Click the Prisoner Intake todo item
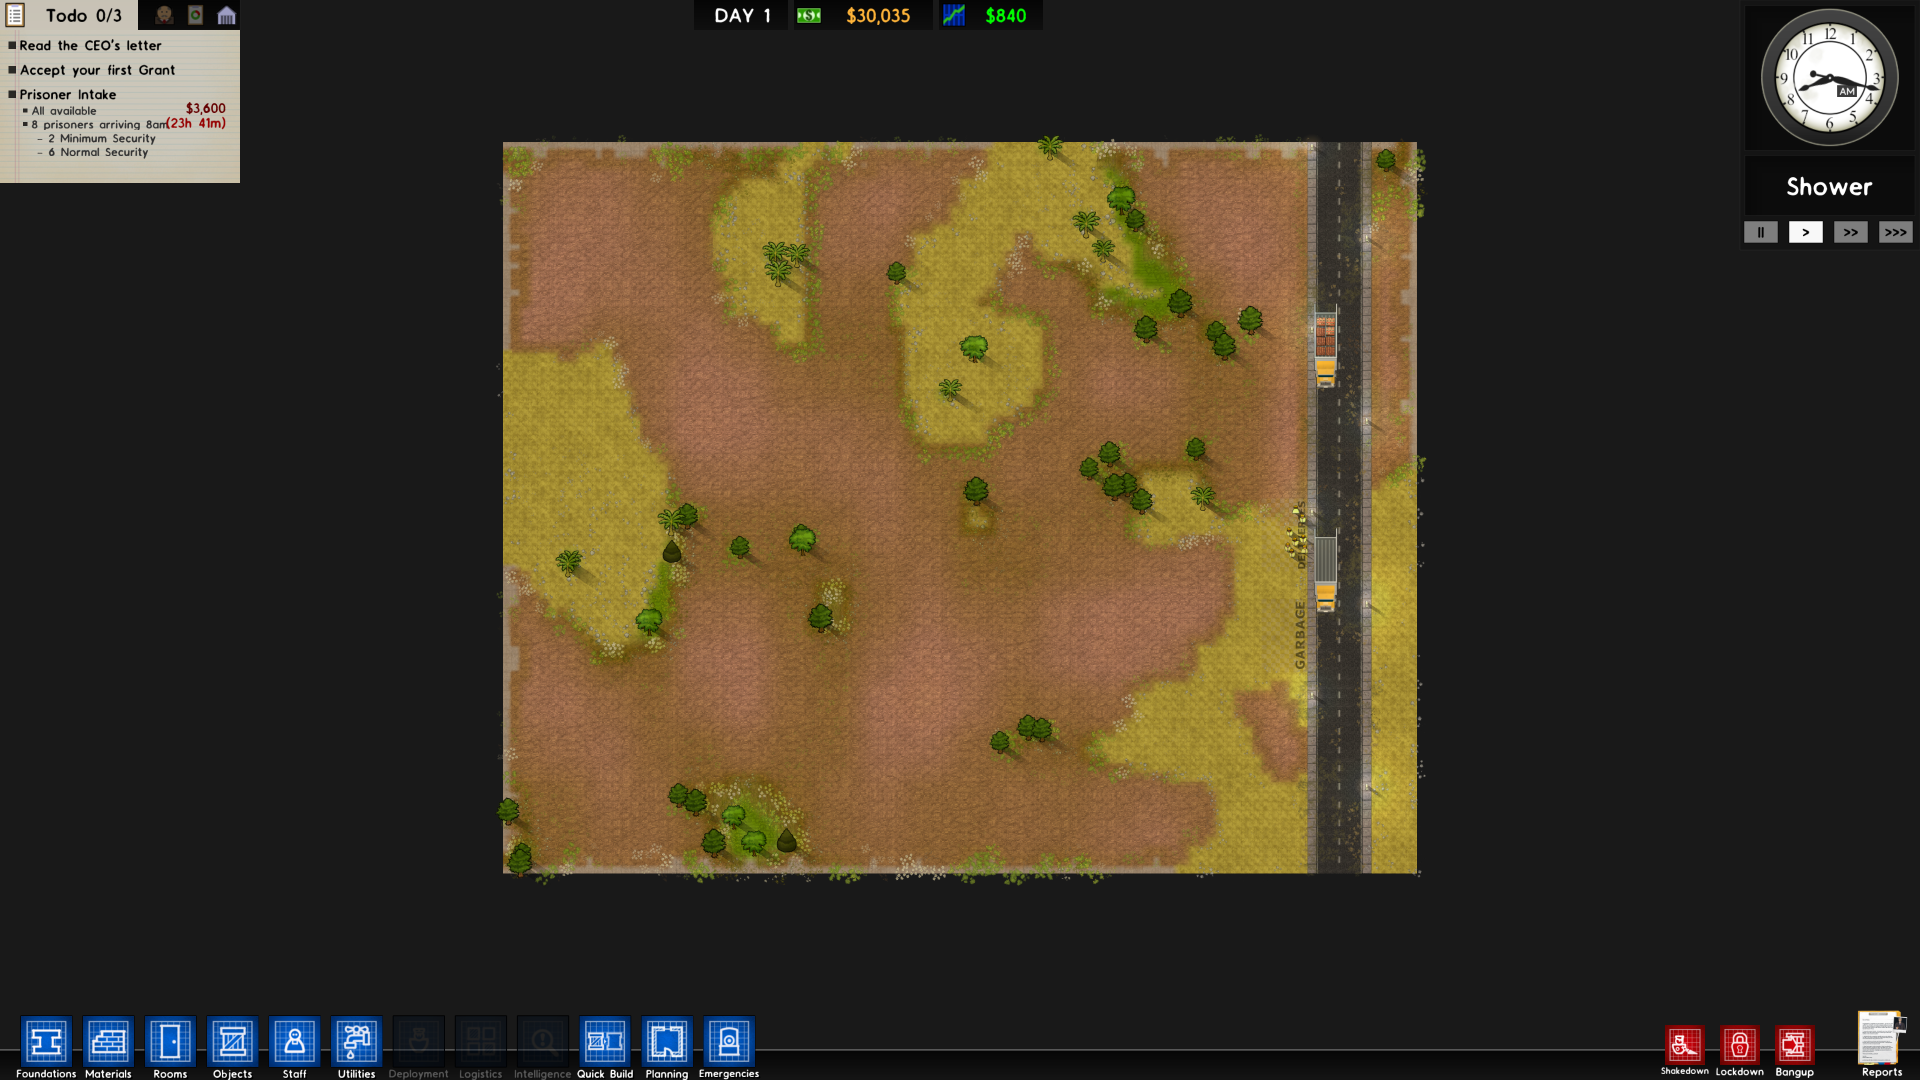Screen dimensions: 1920x1080 coord(67,94)
